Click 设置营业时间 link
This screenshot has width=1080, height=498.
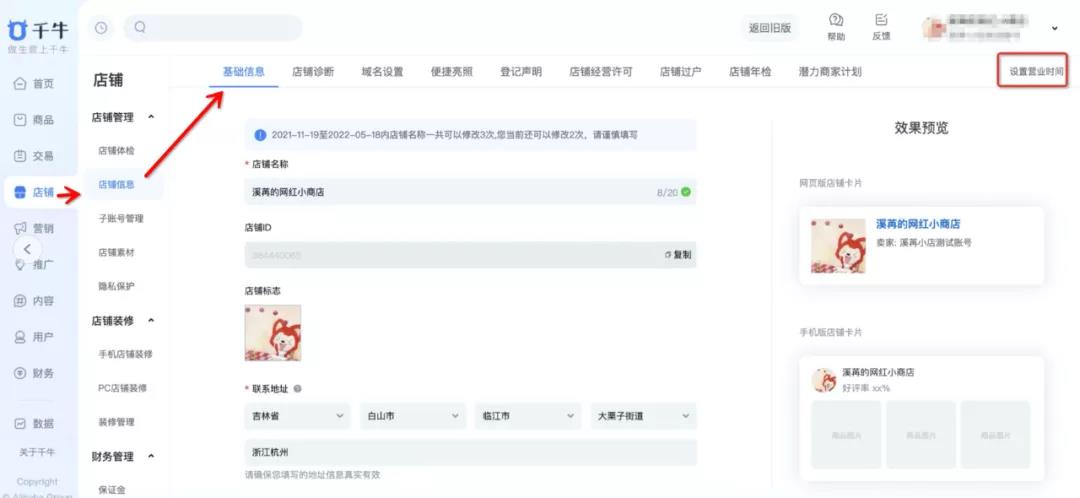coord(1037,72)
